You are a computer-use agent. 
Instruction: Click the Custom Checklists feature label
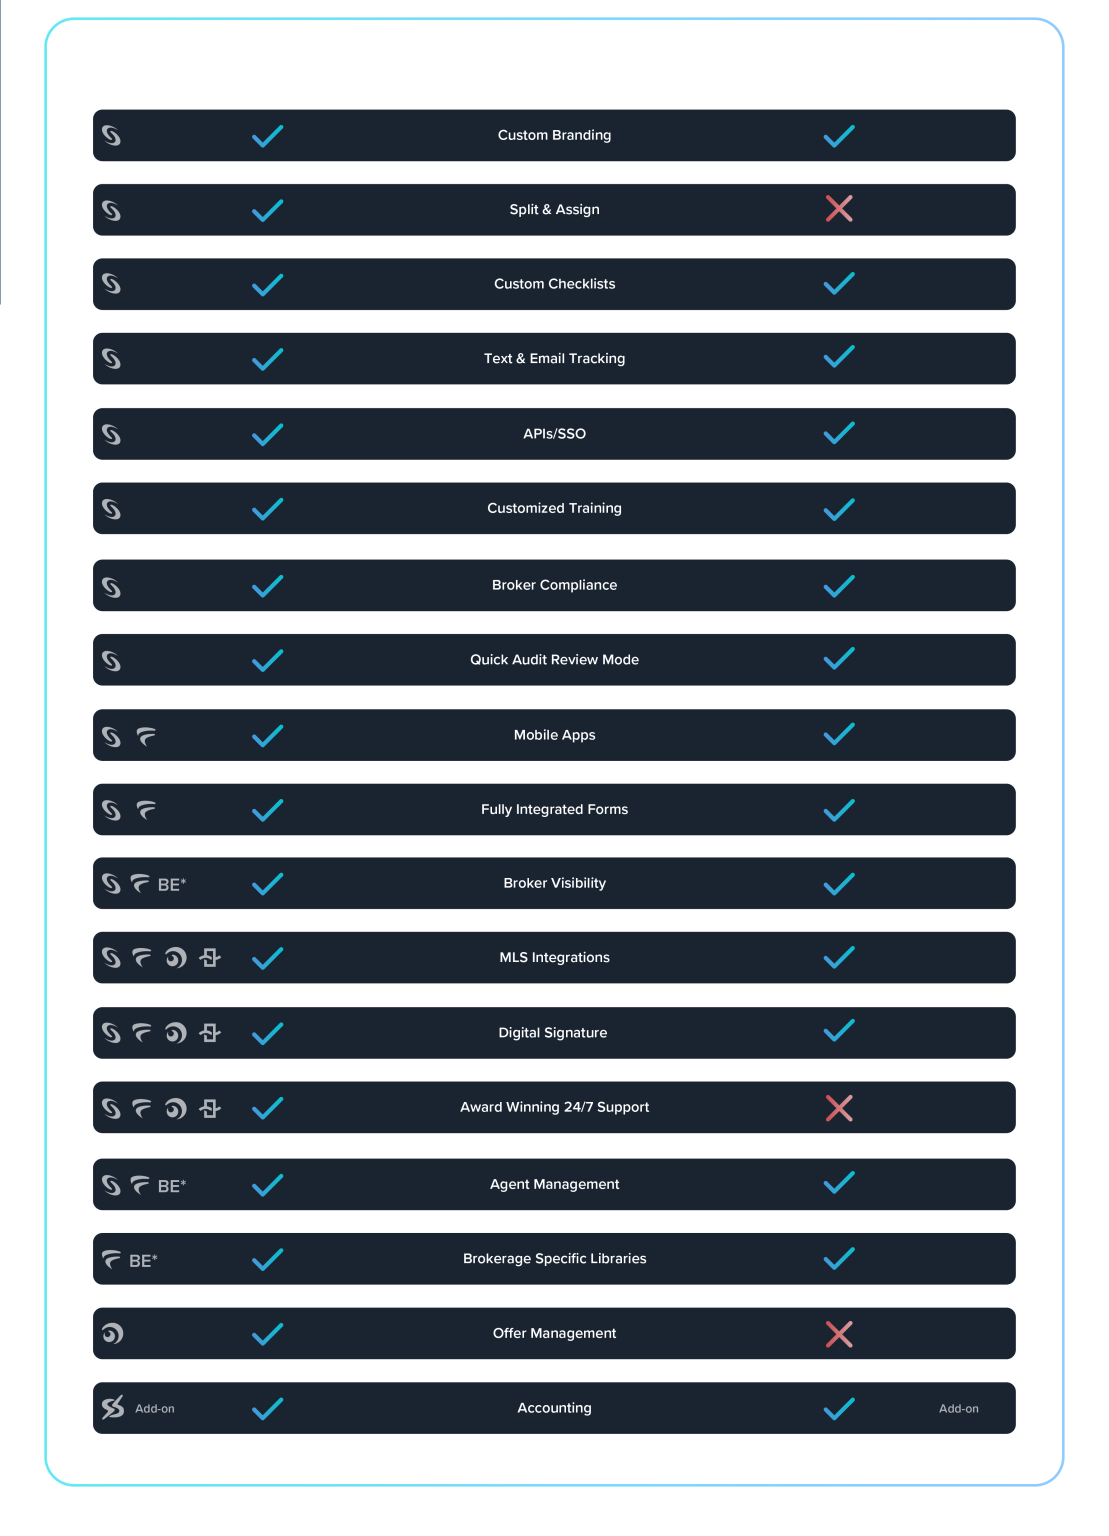click(x=554, y=284)
